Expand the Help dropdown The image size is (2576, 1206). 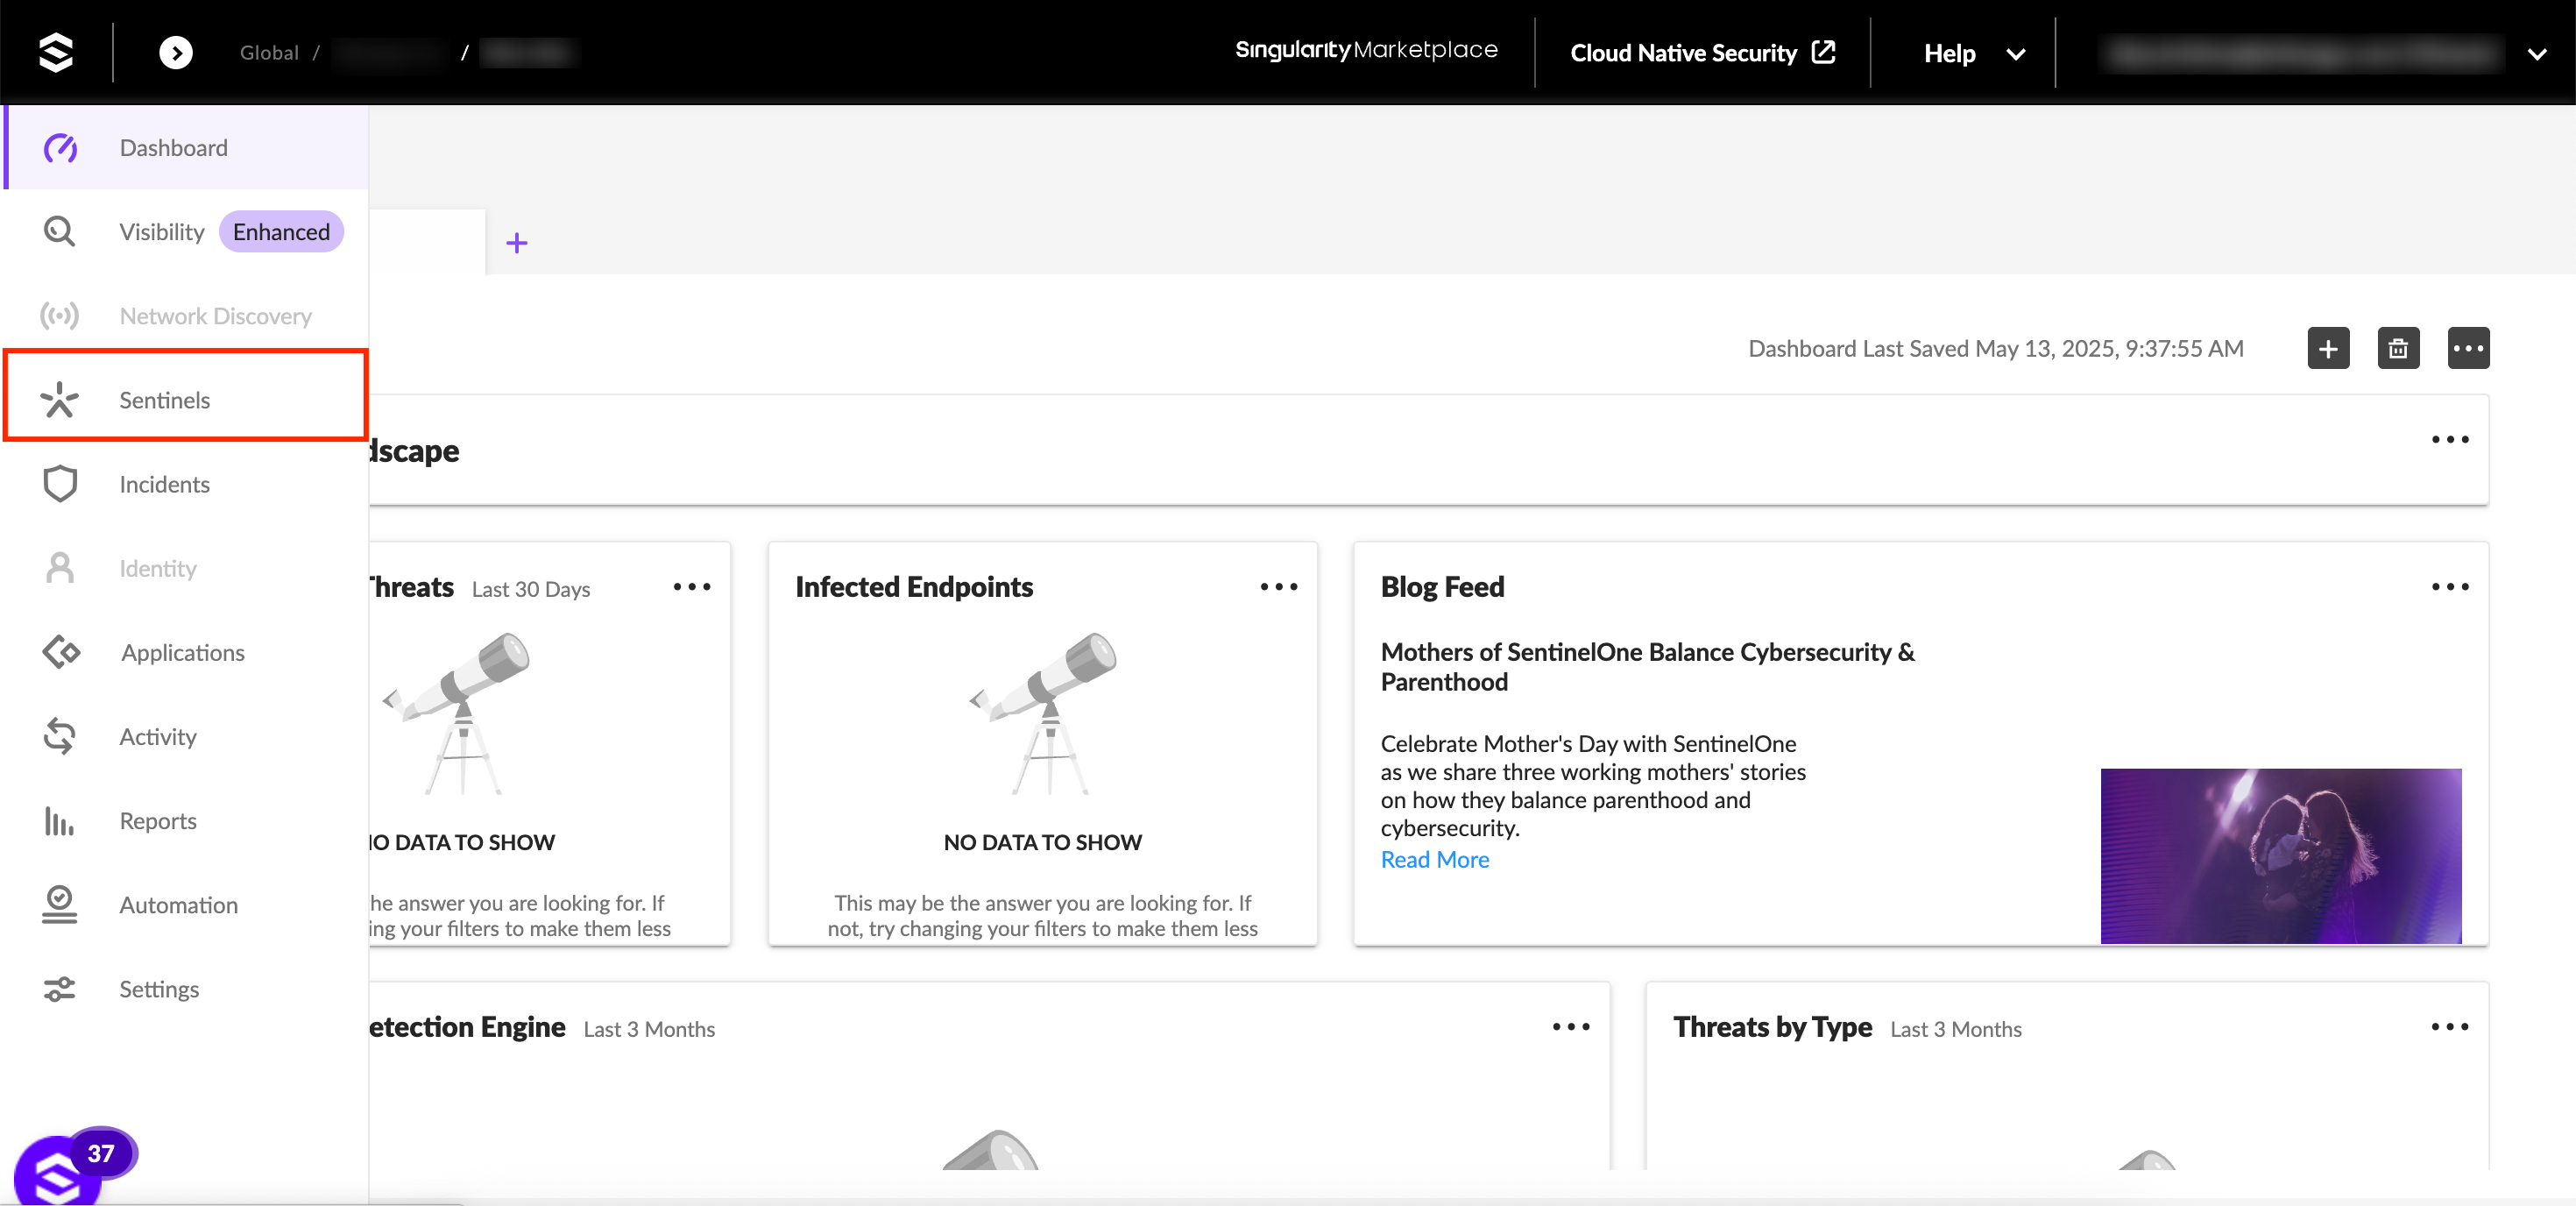coord(1973,53)
